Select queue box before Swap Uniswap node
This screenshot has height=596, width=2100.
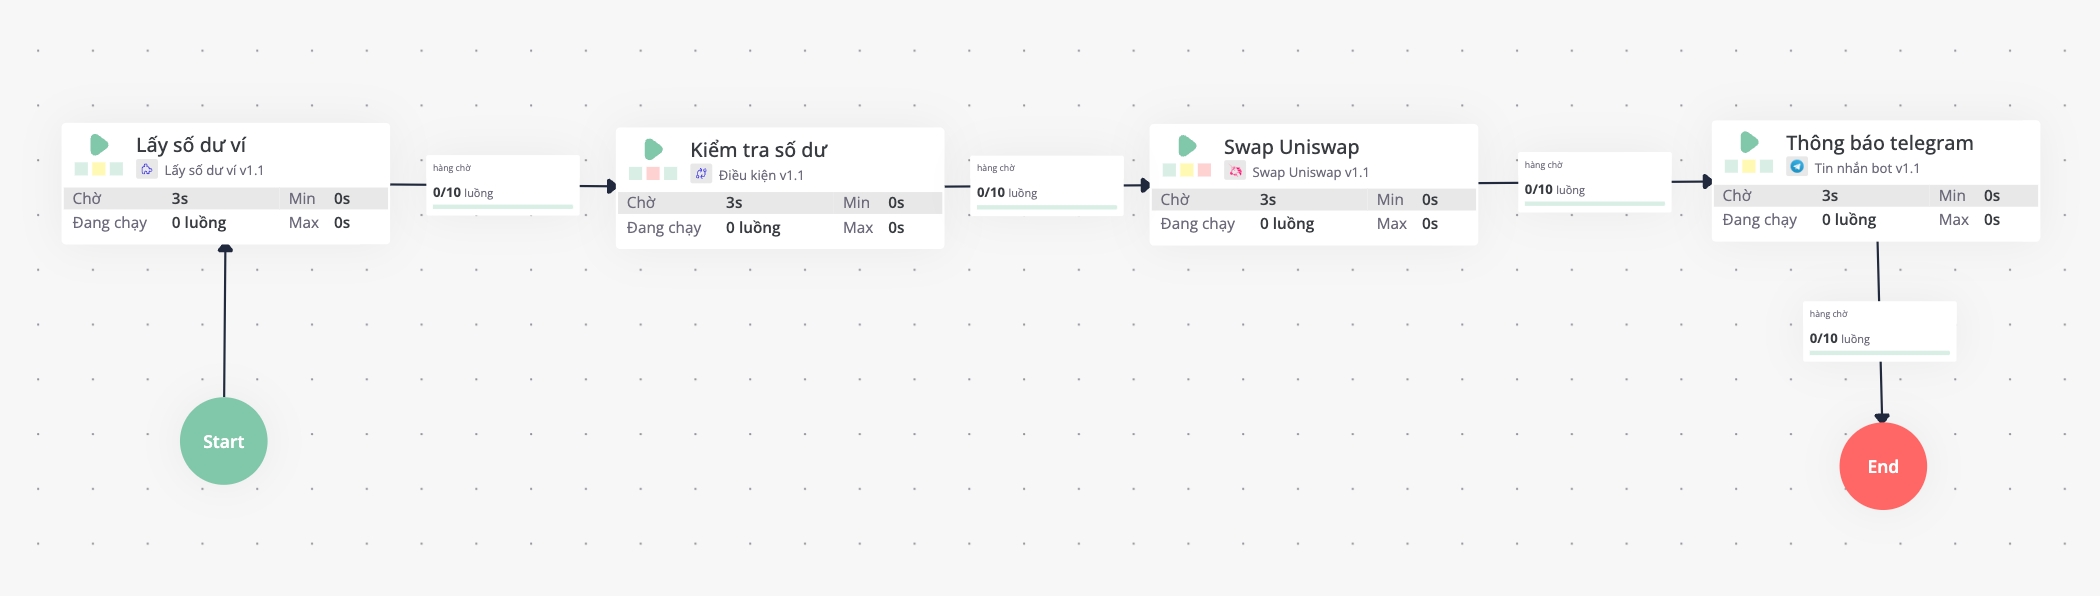pyautogui.click(x=1047, y=183)
